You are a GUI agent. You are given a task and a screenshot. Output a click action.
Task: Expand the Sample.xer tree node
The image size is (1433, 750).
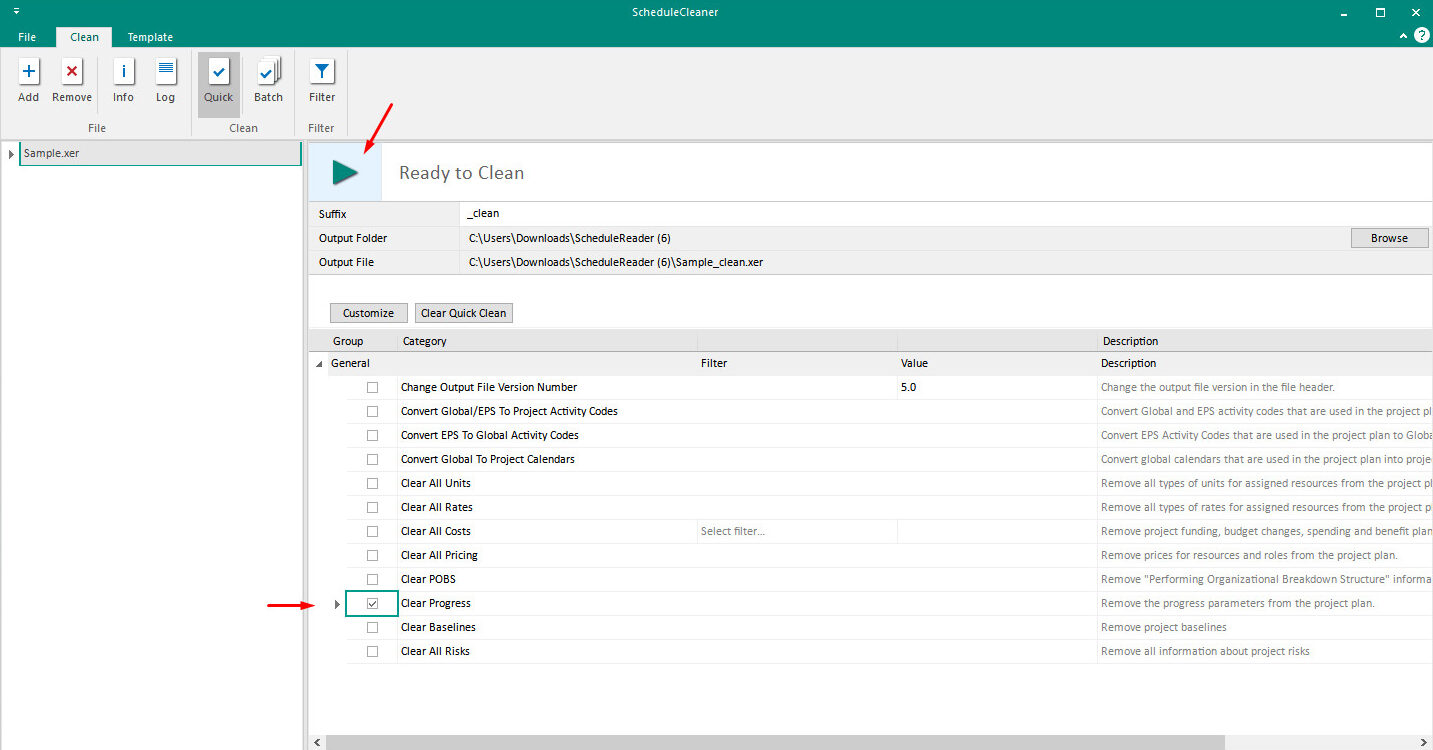(11, 154)
